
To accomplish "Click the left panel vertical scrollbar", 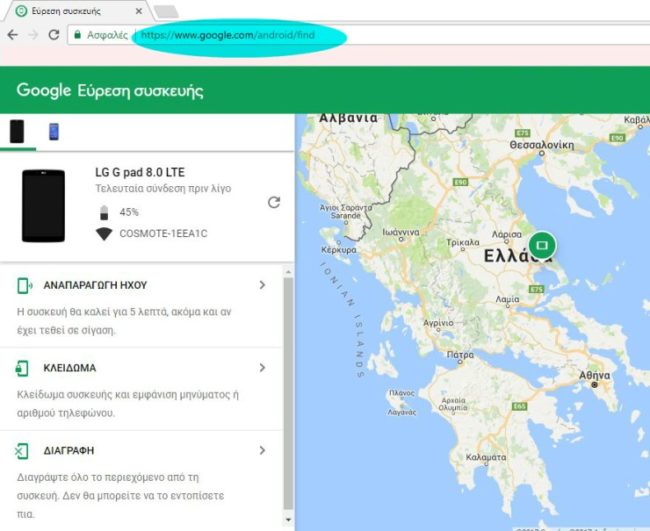I will (290, 400).
